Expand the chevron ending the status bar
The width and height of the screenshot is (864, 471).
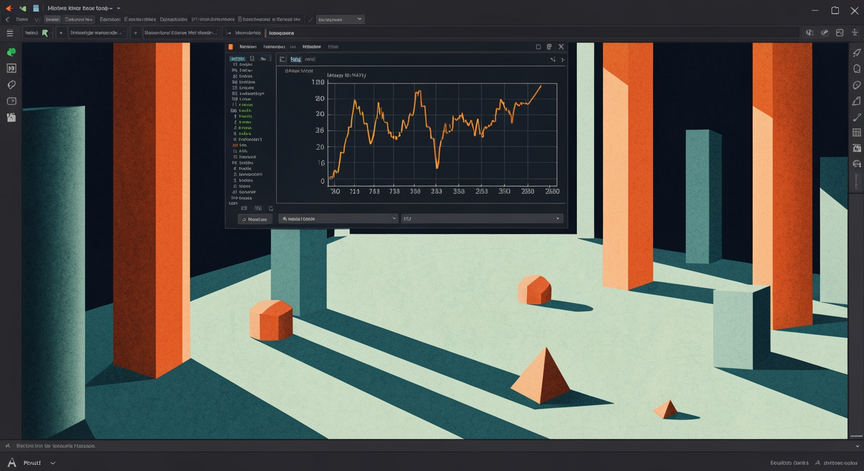[x=857, y=446]
